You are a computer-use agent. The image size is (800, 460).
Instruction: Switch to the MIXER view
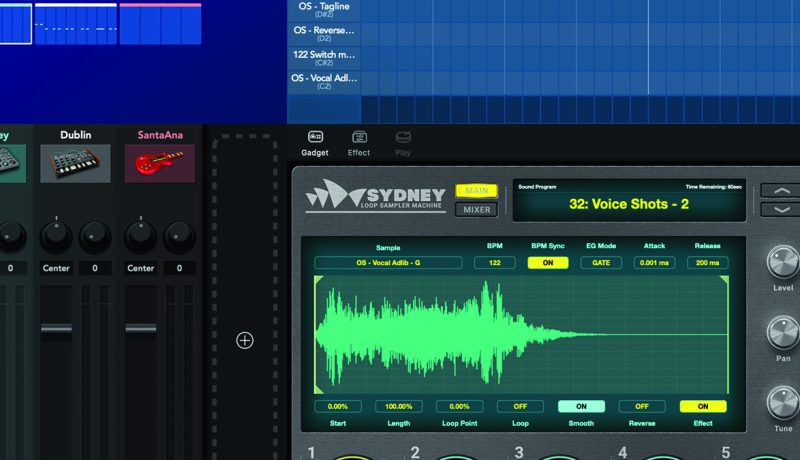(477, 210)
